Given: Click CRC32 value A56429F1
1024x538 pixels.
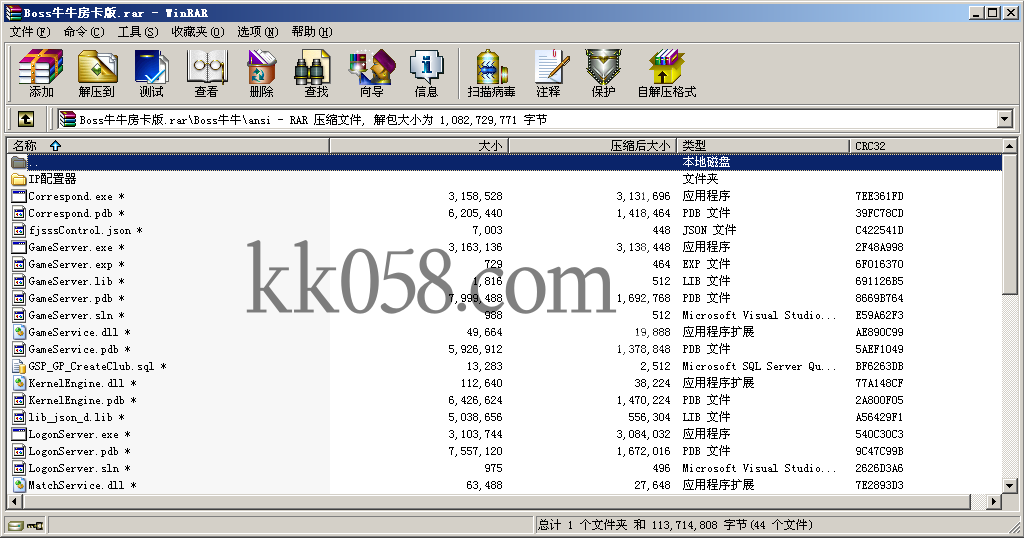Looking at the screenshot, I should (879, 417).
